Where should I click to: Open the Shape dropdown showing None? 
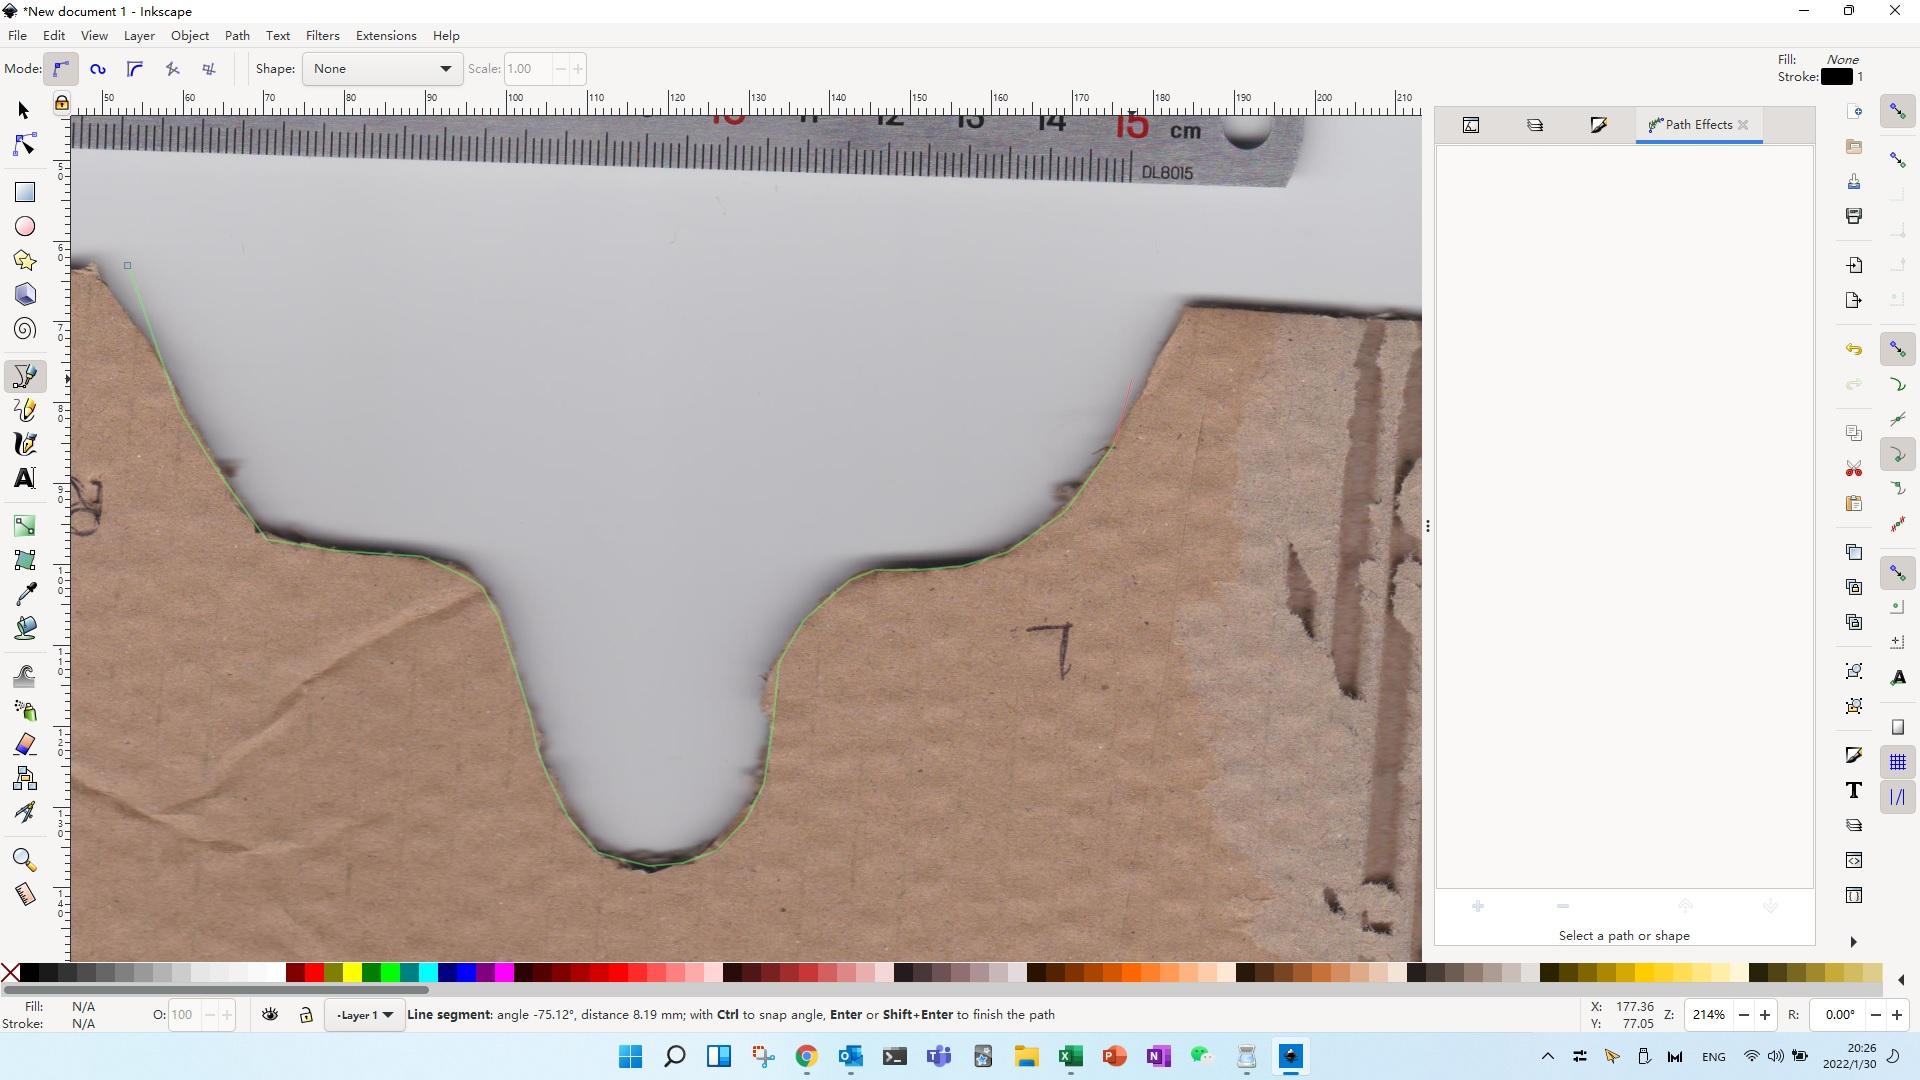point(381,69)
